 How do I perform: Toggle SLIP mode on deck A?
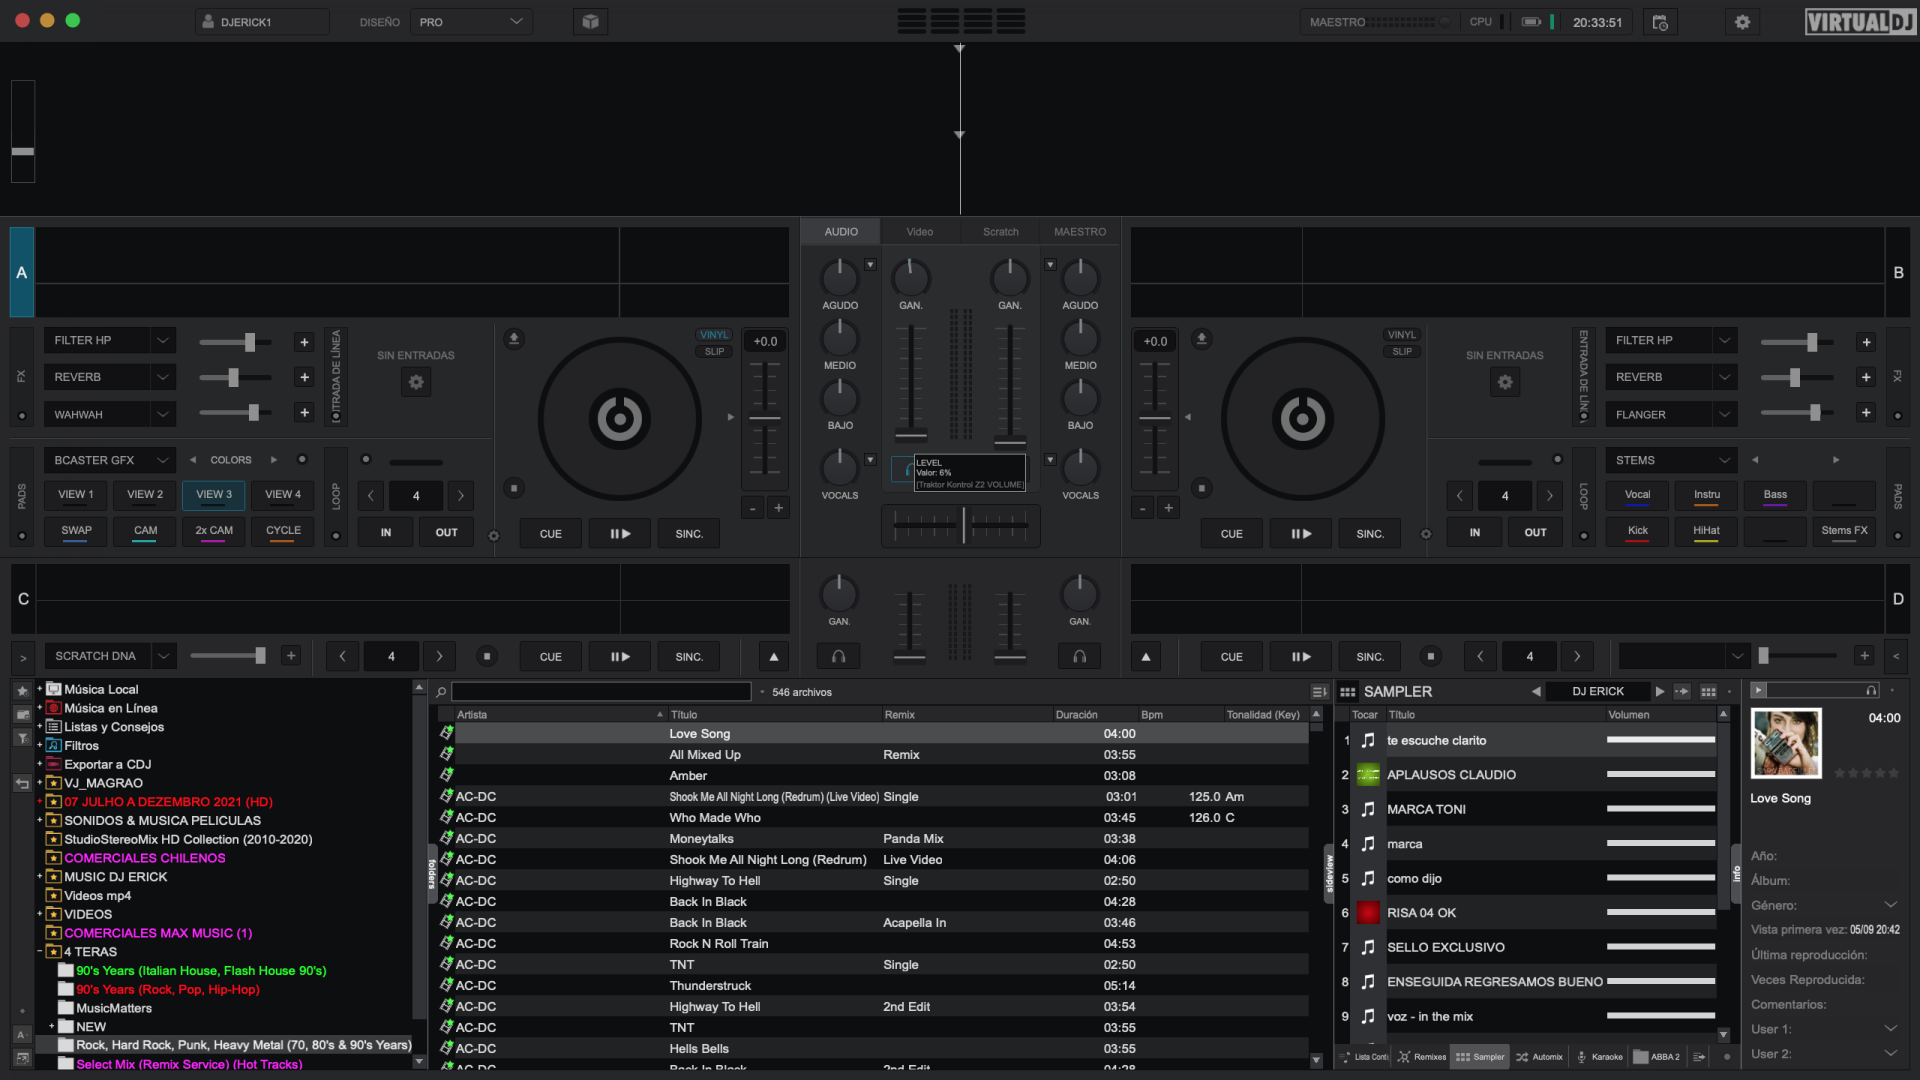(x=714, y=352)
